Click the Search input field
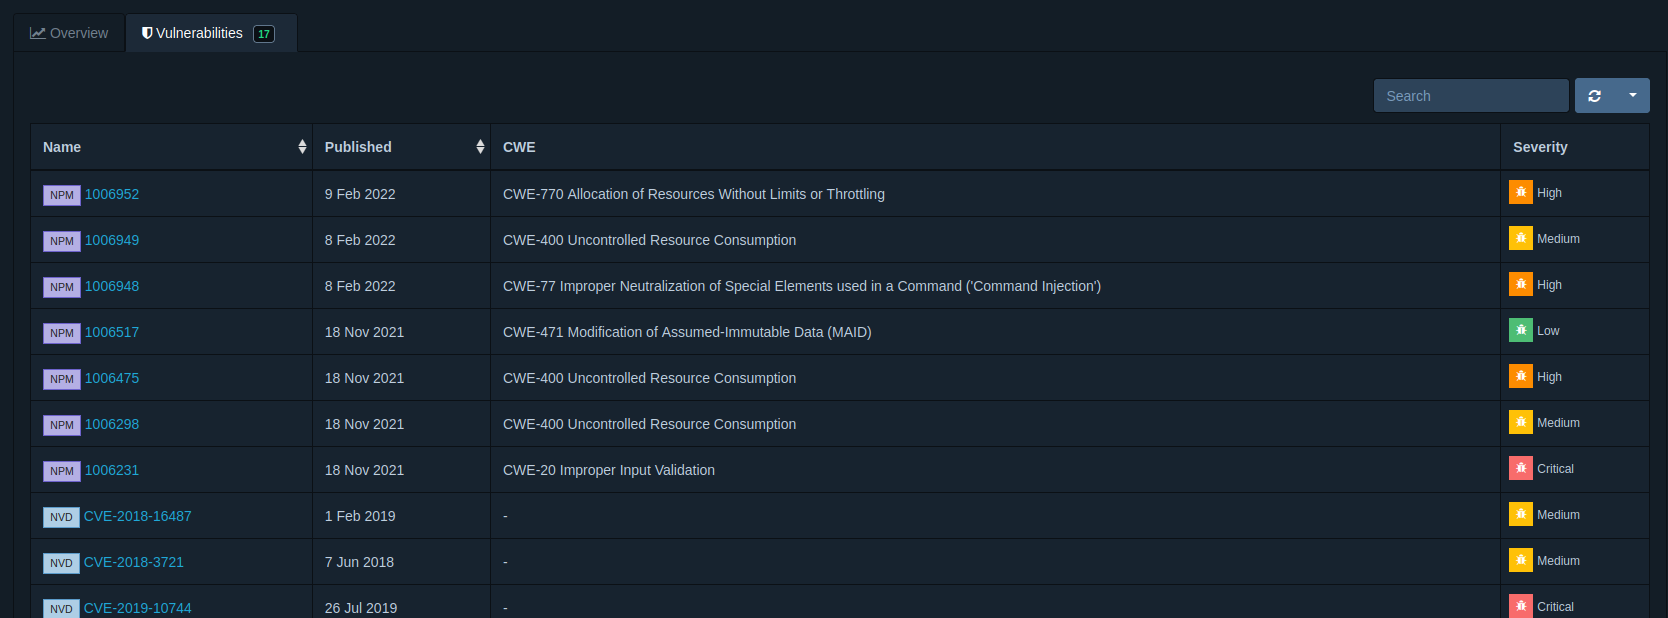1668x618 pixels. pos(1470,96)
